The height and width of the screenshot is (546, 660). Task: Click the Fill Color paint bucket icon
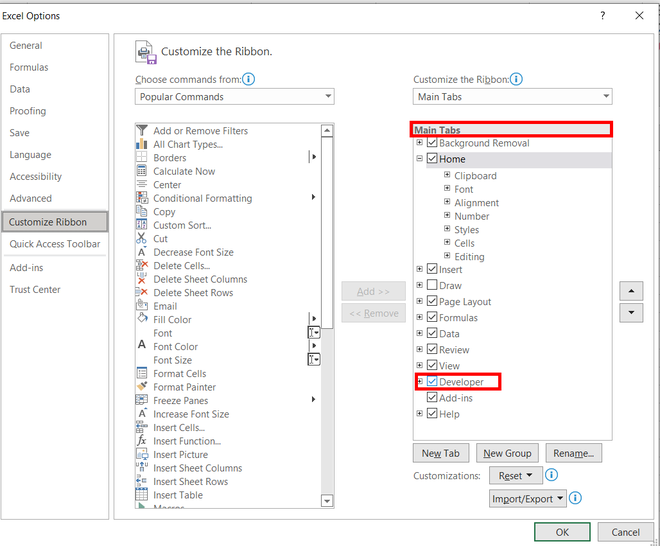pyautogui.click(x=142, y=318)
